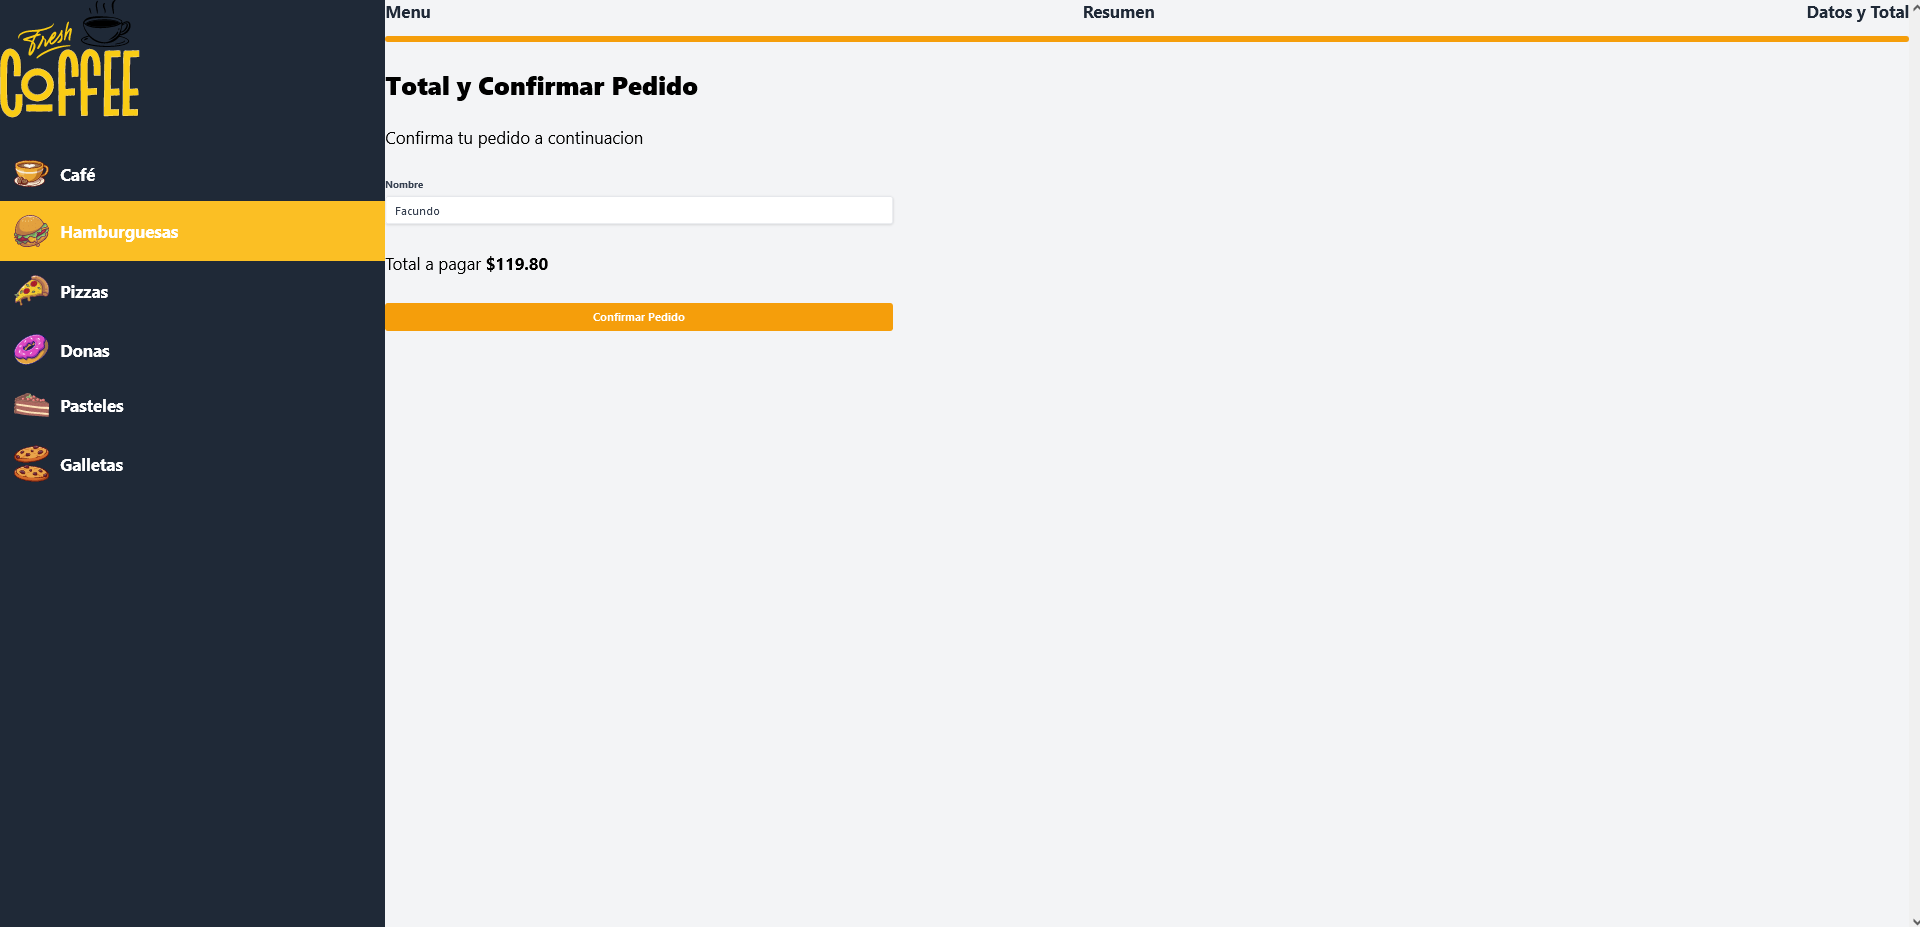1920x927 pixels.
Task: Open the Resumen tab
Action: [x=1118, y=12]
